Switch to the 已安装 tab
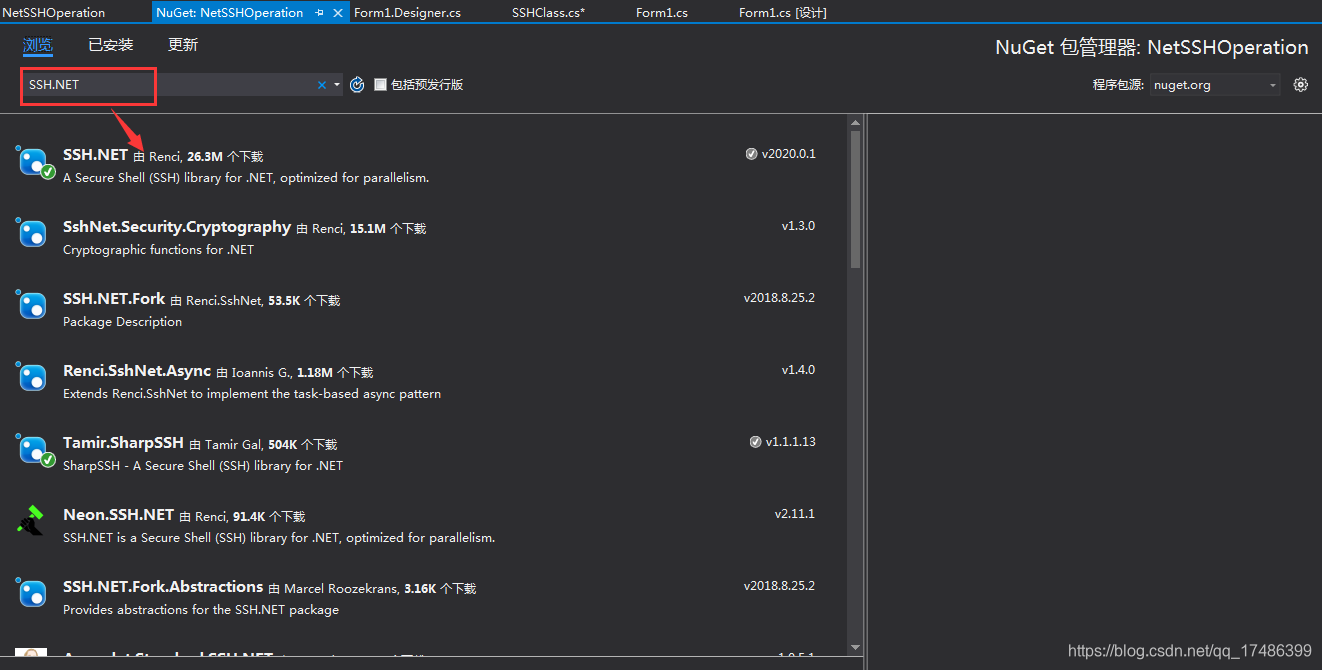This screenshot has width=1322, height=670. coord(110,45)
